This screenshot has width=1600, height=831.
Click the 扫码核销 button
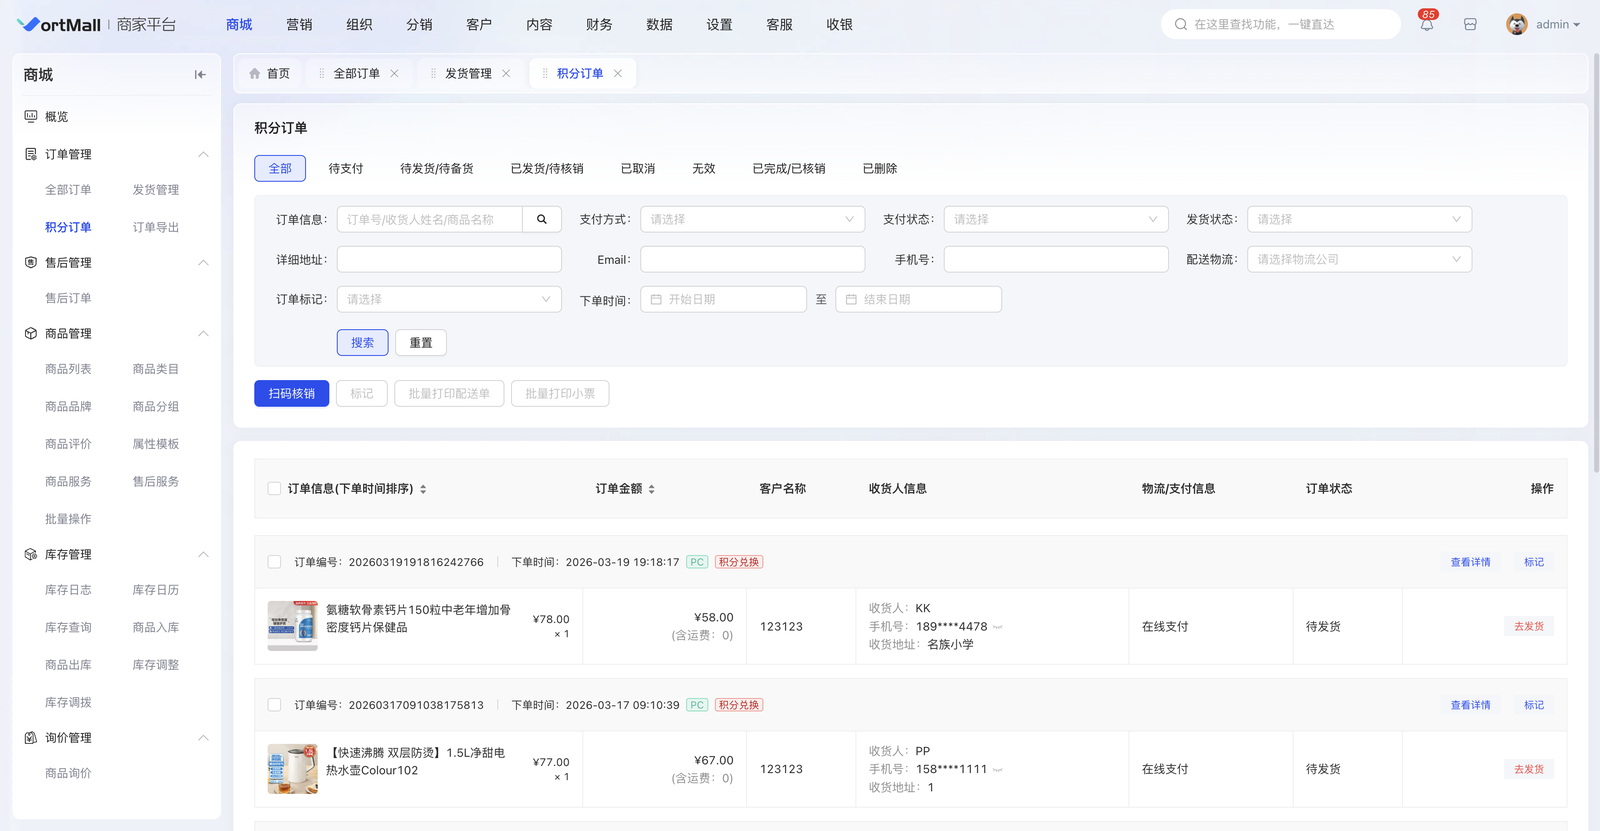click(x=291, y=394)
